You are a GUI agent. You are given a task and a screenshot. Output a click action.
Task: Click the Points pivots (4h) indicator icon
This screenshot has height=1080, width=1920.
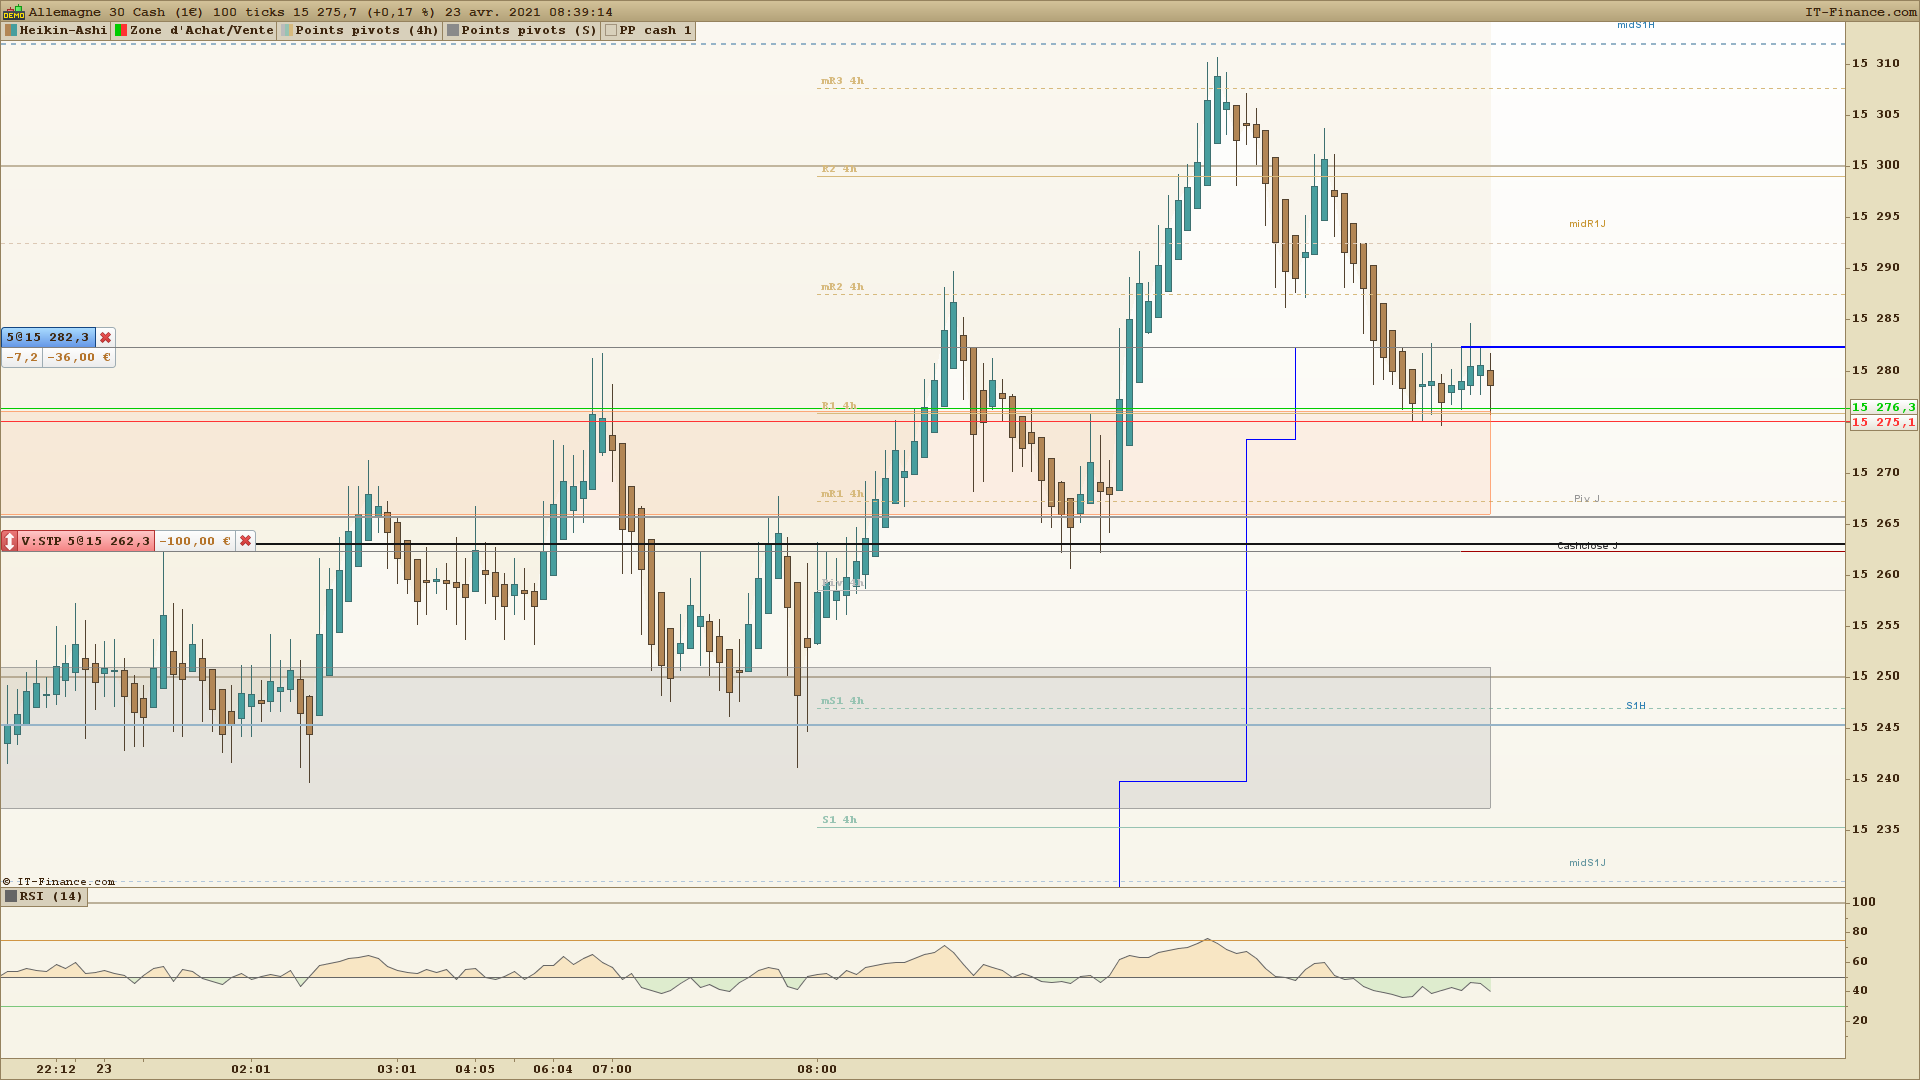287,31
